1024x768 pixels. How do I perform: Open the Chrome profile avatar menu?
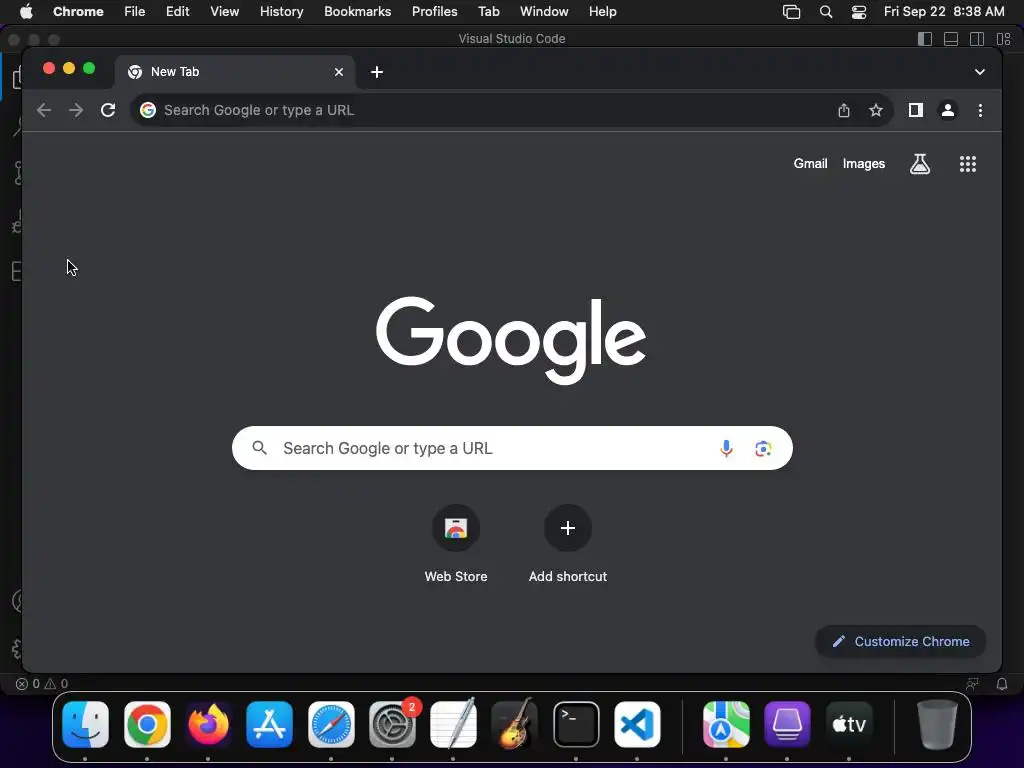click(948, 110)
